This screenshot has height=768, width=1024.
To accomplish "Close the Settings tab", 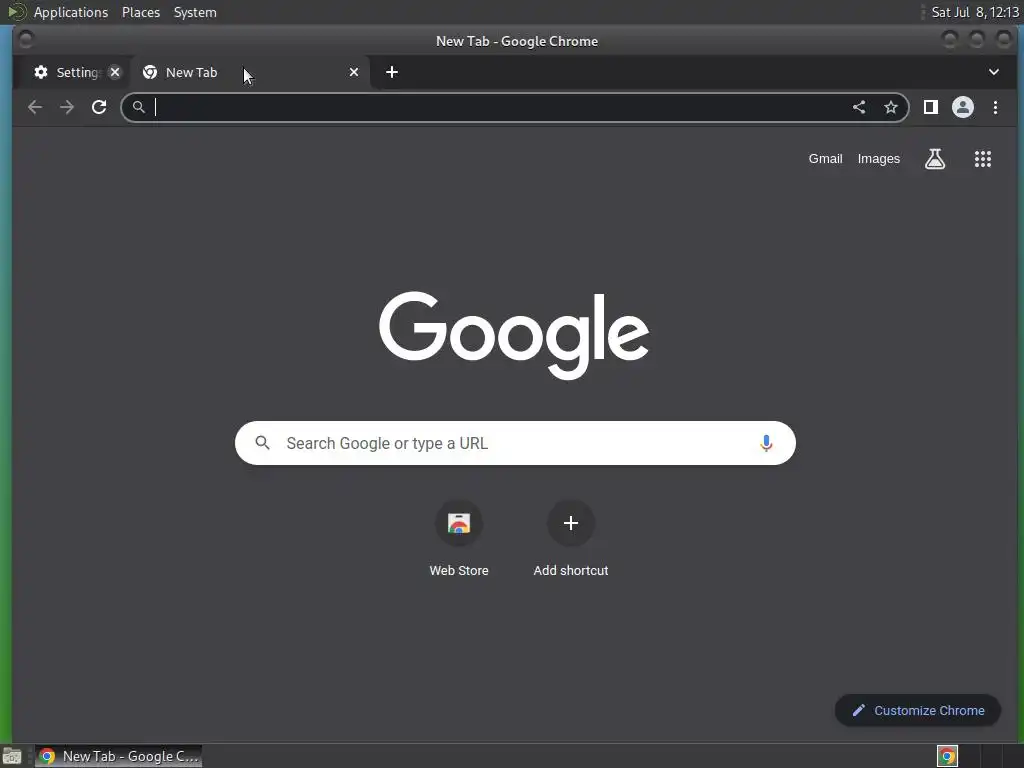I will [x=115, y=72].
